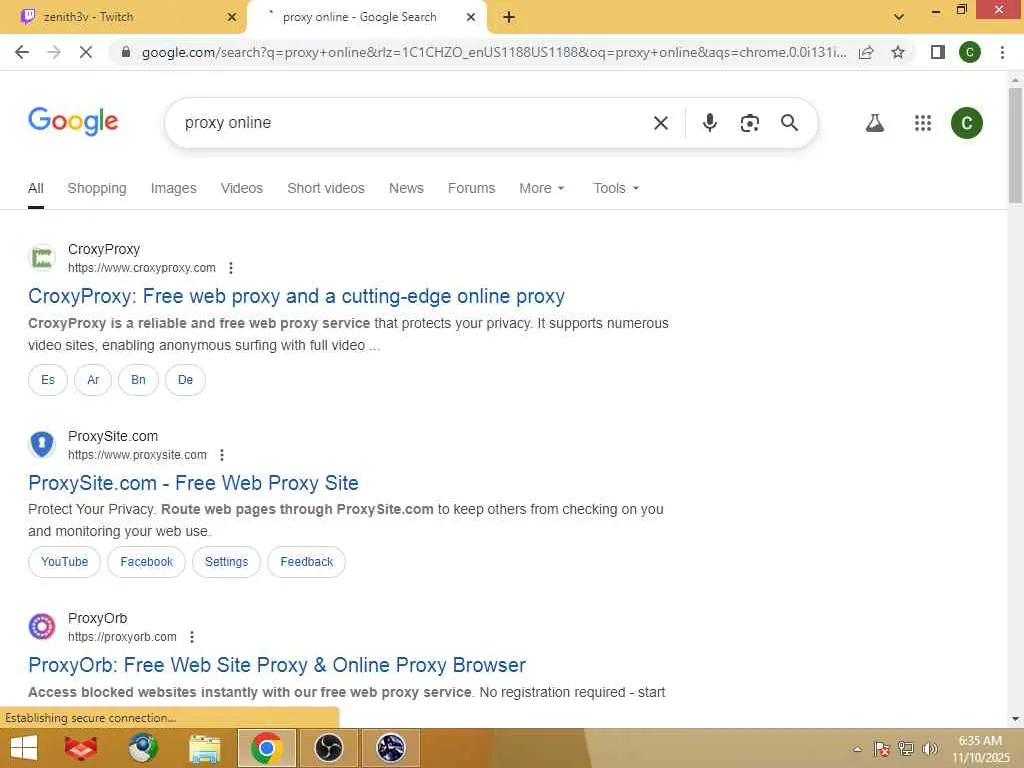Screen dimensions: 1024x768
Task: Open volume control in system tray
Action: [929, 748]
